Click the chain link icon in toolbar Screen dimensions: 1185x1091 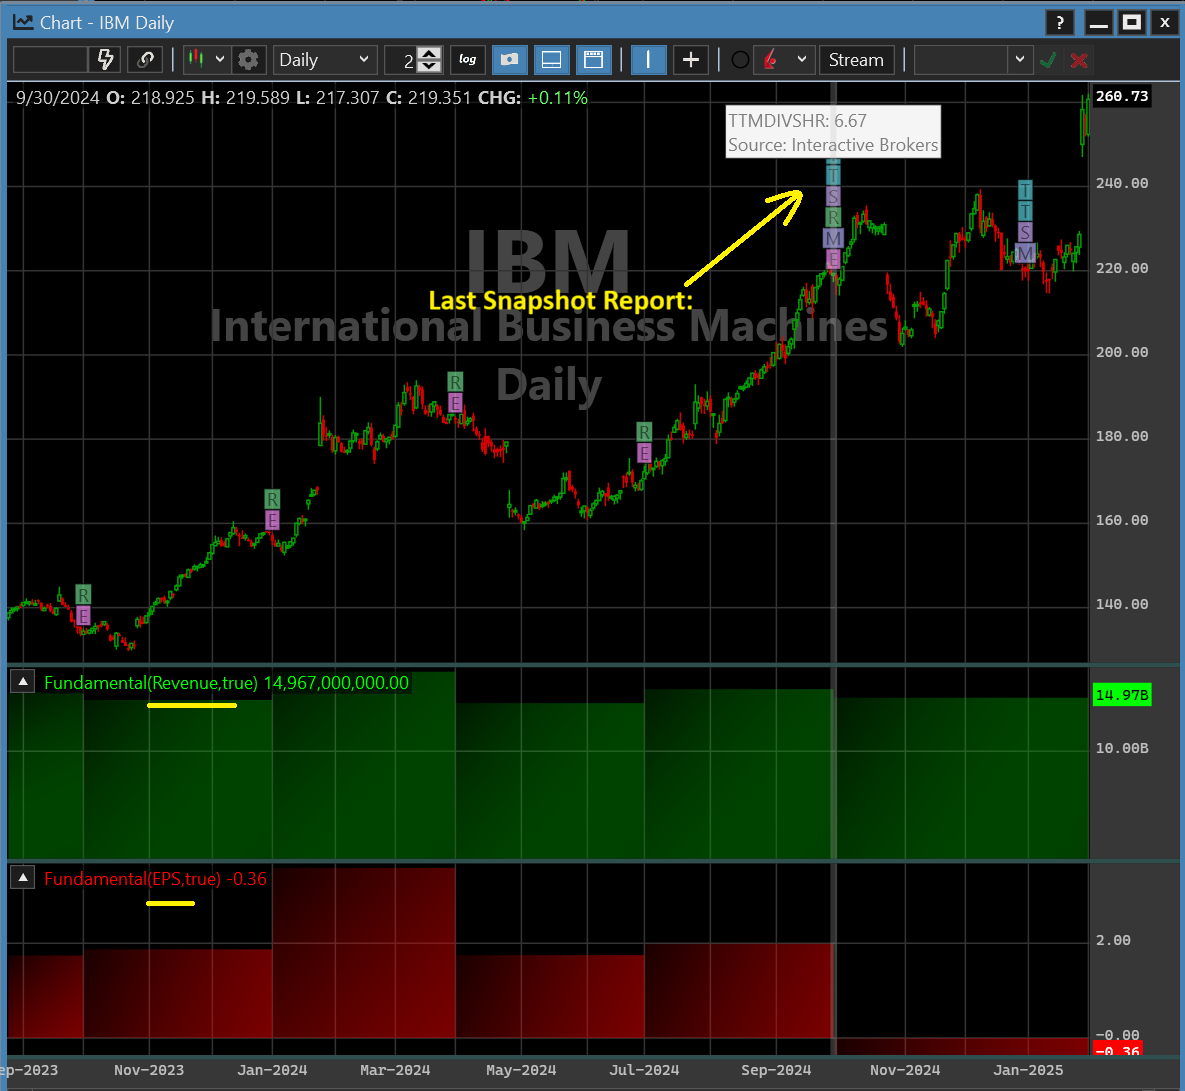(x=146, y=60)
